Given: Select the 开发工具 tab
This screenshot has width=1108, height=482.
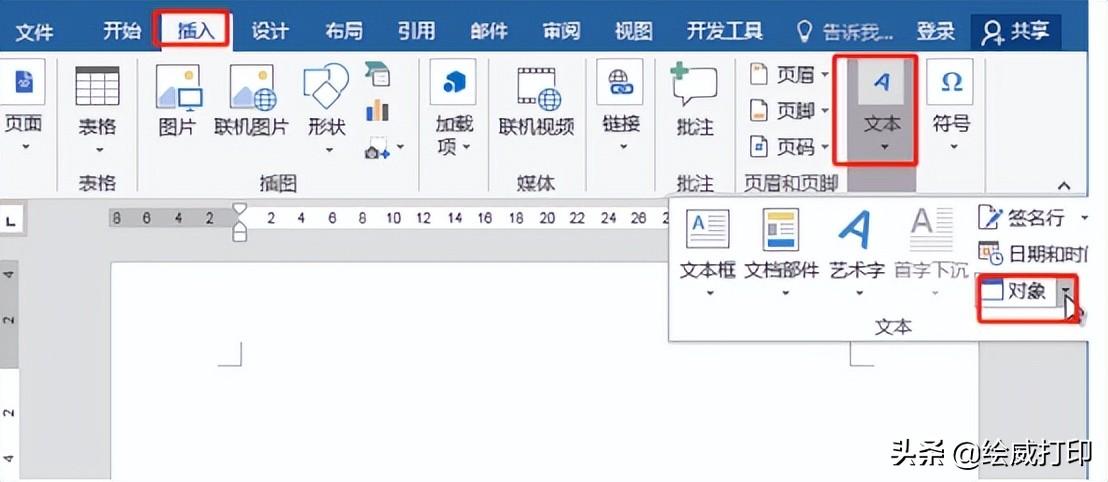Looking at the screenshot, I should (x=725, y=32).
